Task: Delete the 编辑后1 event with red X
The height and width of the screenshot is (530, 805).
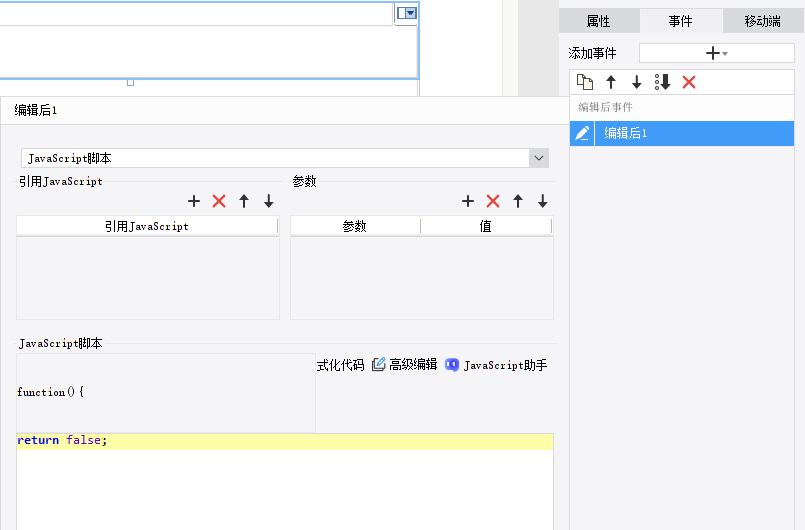Action: tap(689, 82)
